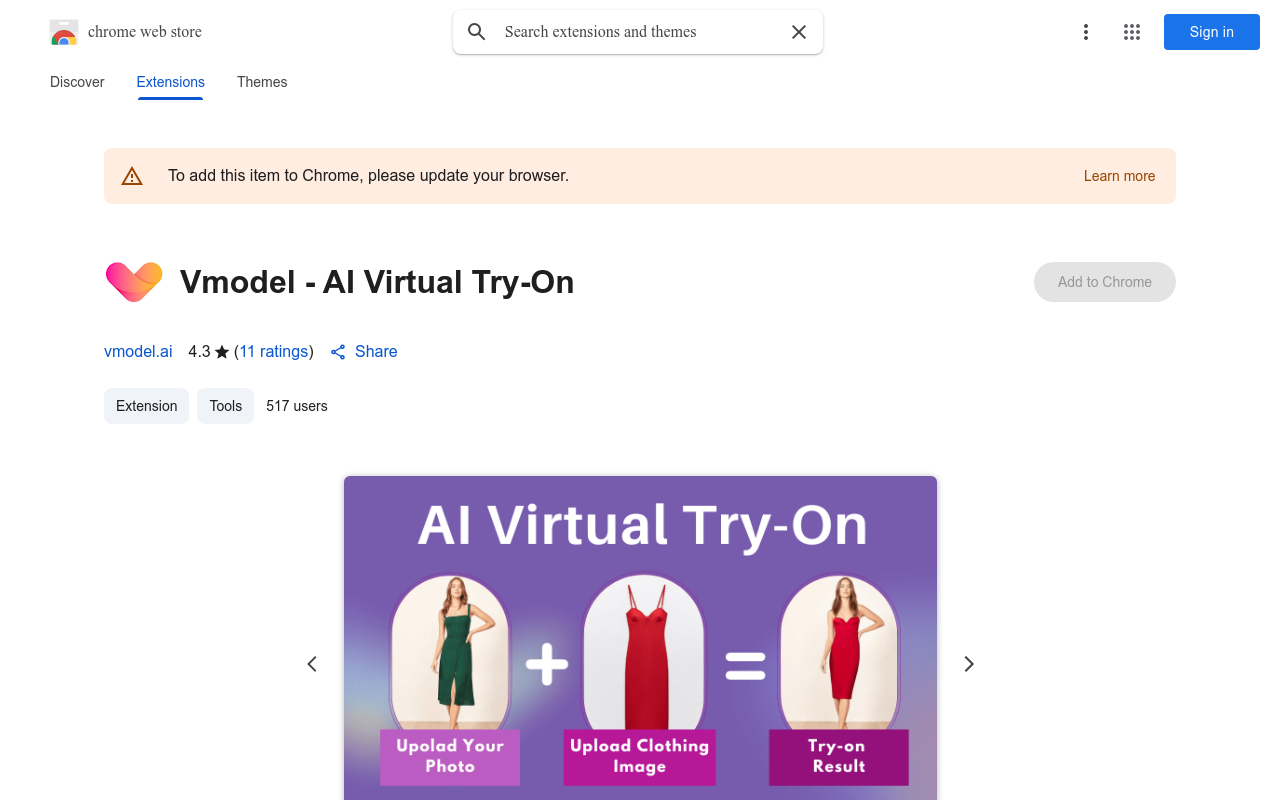Click the warning triangle icon

click(132, 176)
